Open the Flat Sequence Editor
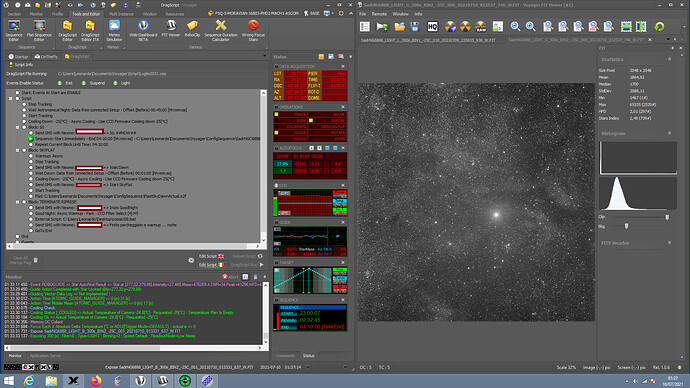The width and height of the screenshot is (690, 388). [39, 31]
